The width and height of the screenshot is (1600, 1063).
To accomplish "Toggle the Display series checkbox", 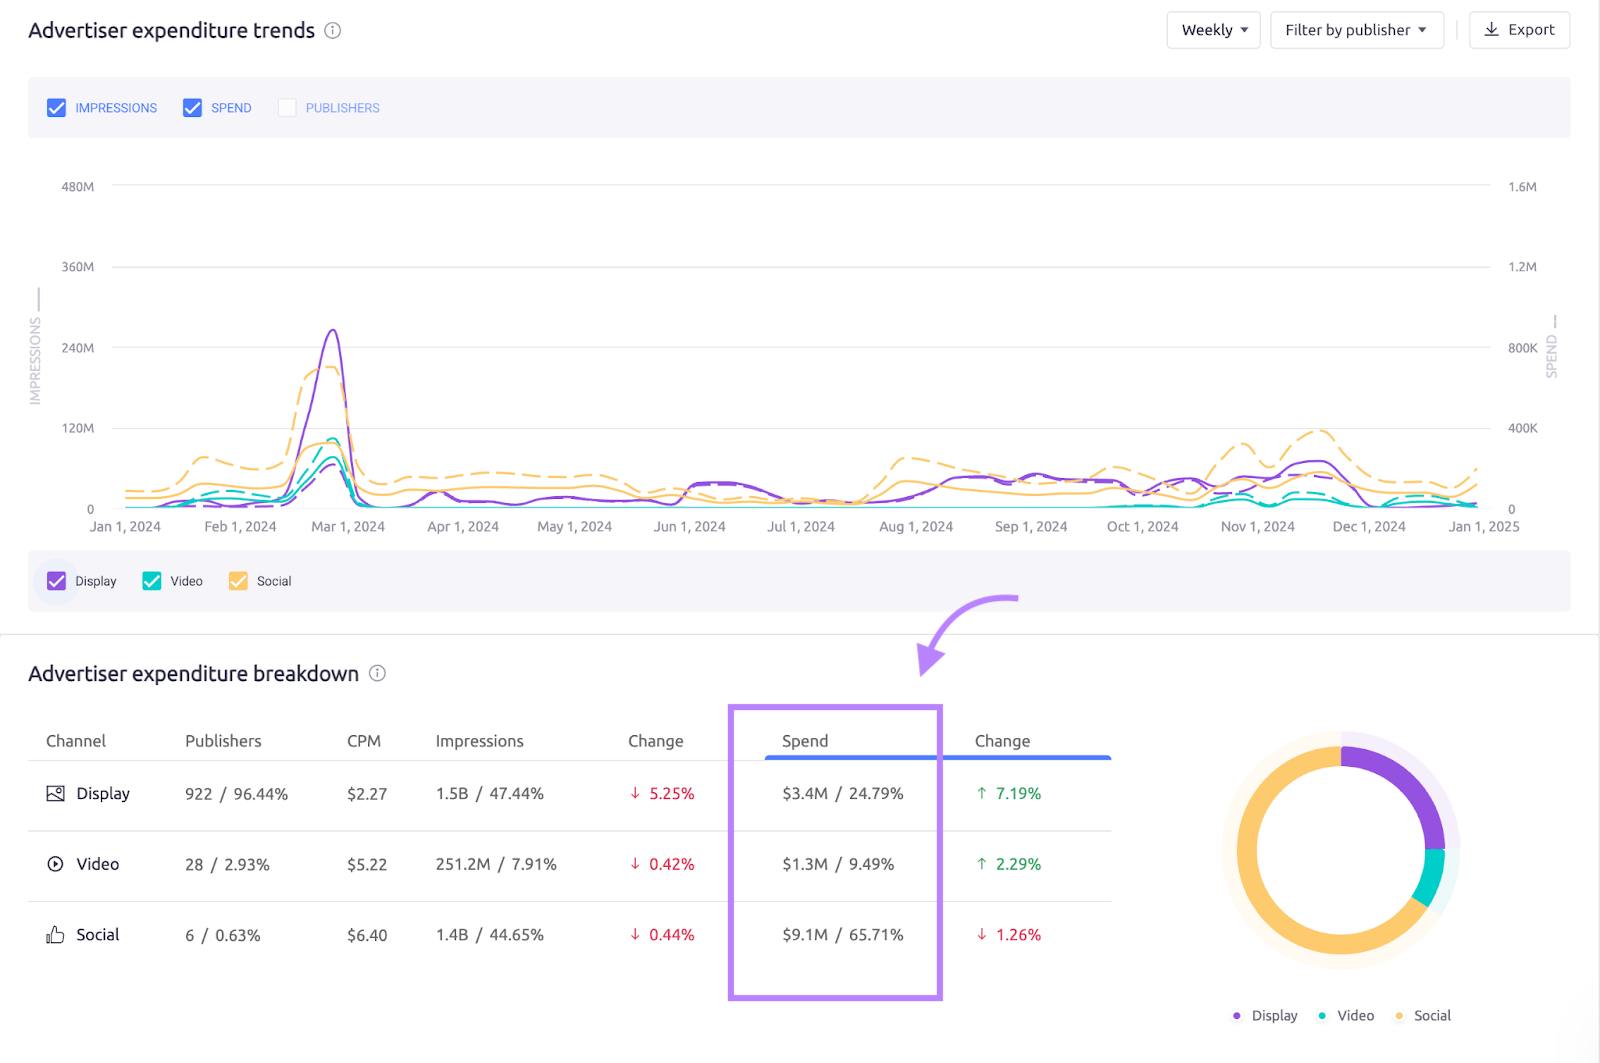I will pos(57,581).
